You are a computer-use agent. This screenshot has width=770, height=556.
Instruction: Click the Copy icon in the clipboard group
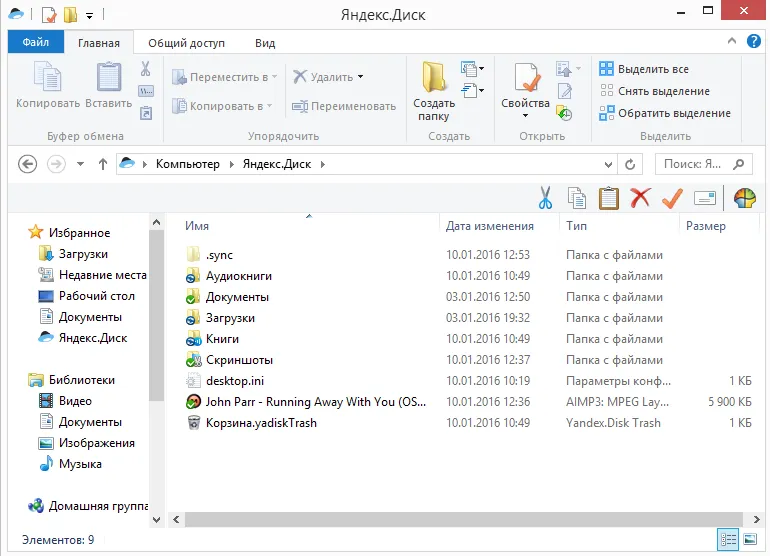(48, 77)
